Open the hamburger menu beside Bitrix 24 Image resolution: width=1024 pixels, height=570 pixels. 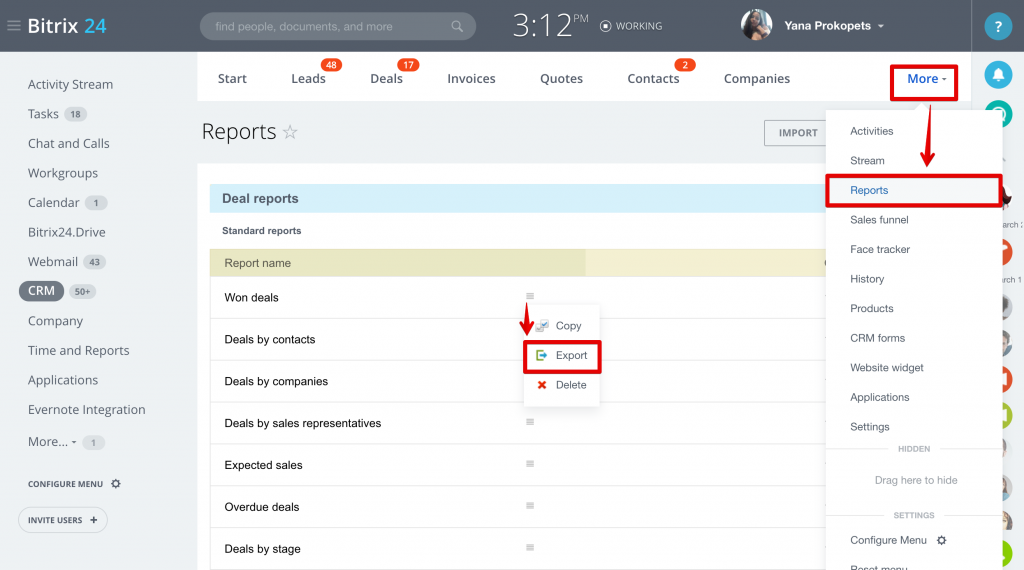click(14, 26)
